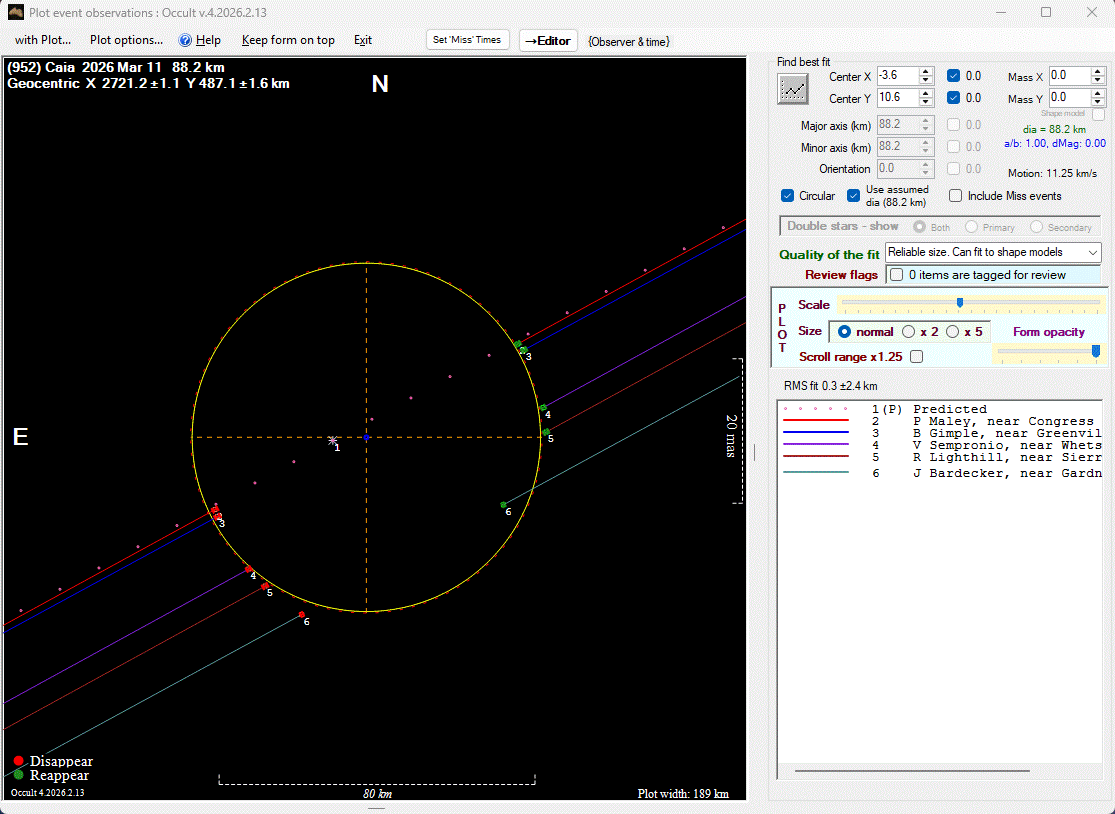Open the Quality of the fit dropdown
Image resolution: width=1115 pixels, height=814 pixels.
coord(1092,253)
